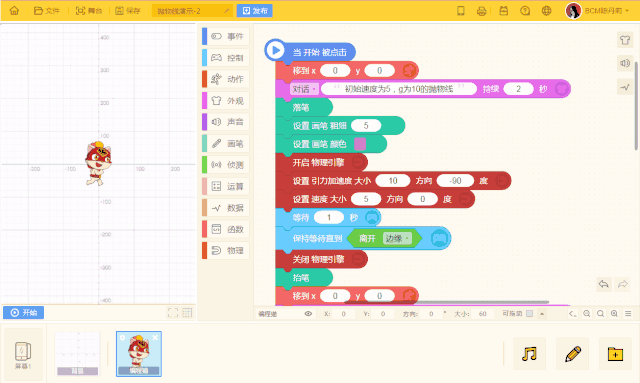Click the 方向 (direction) field
The height and width of the screenshot is (383, 640).
point(431,314)
